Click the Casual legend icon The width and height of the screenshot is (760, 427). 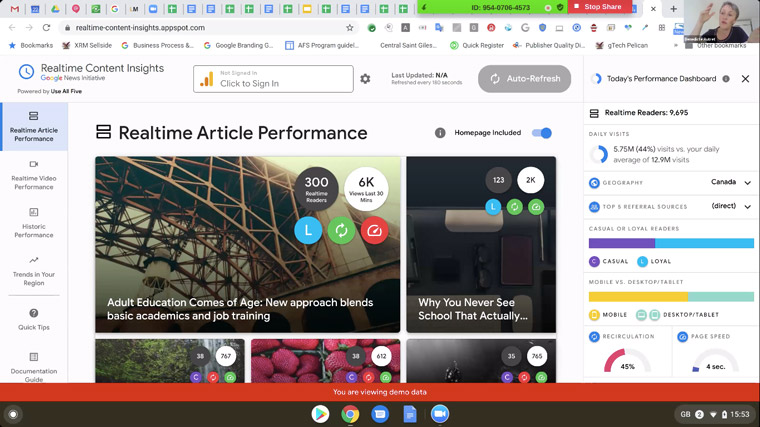coord(594,262)
